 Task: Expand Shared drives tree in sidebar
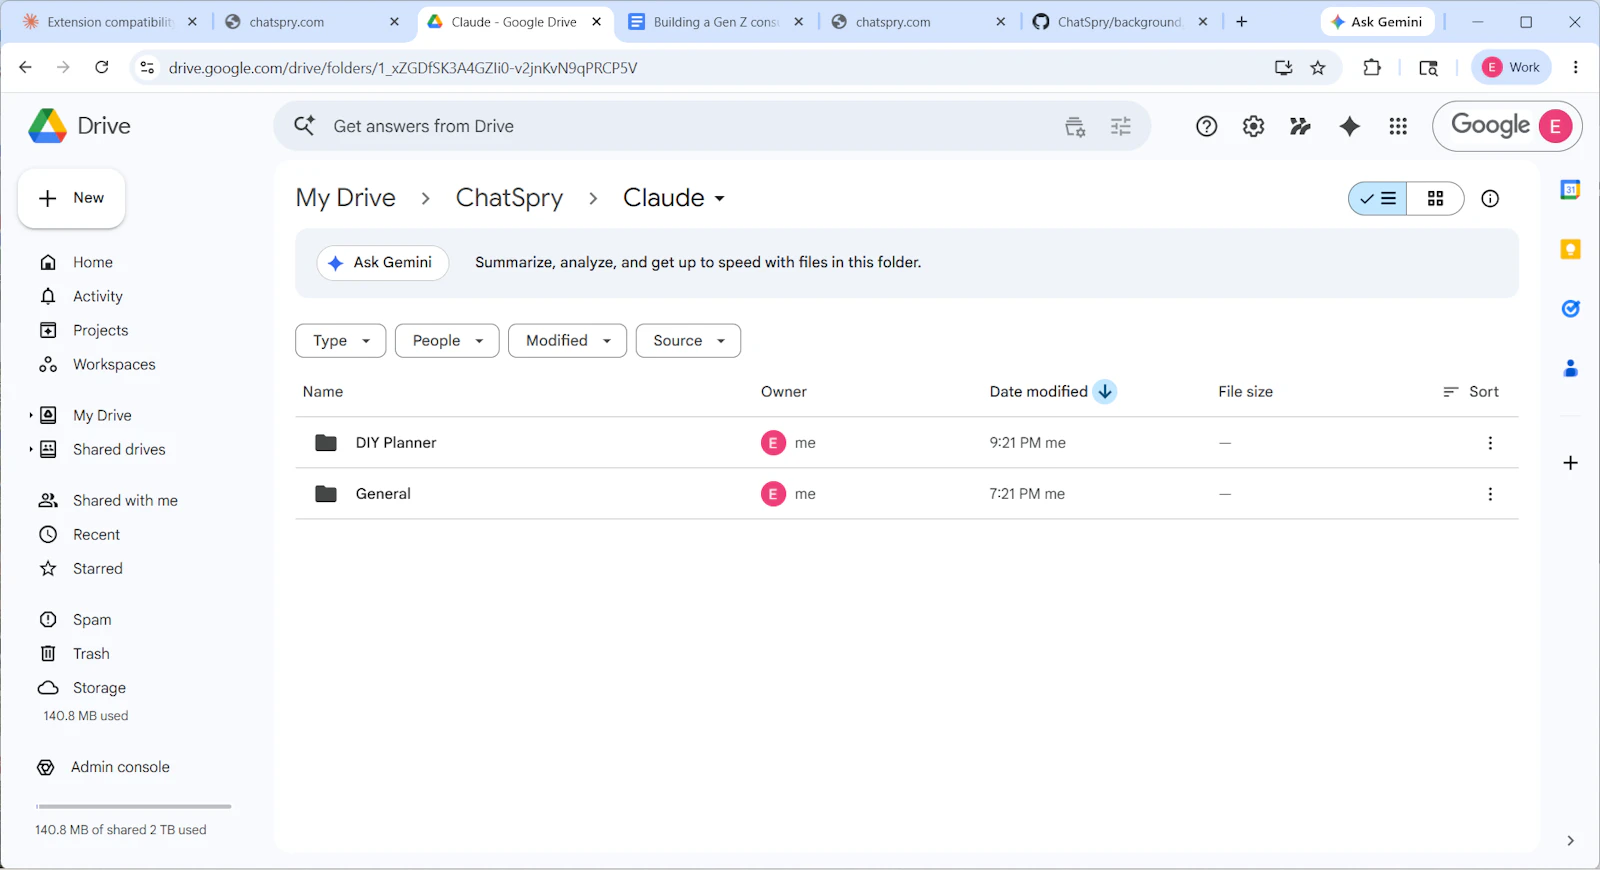[x=31, y=449]
